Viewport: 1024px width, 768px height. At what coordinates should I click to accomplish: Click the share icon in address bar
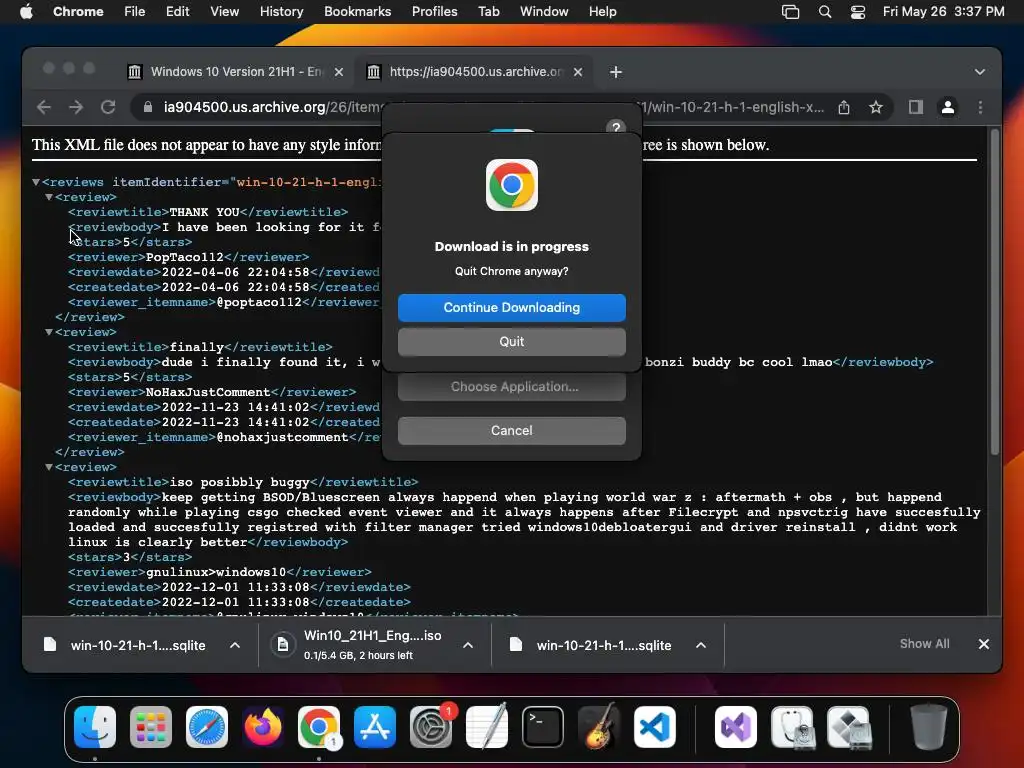click(844, 107)
